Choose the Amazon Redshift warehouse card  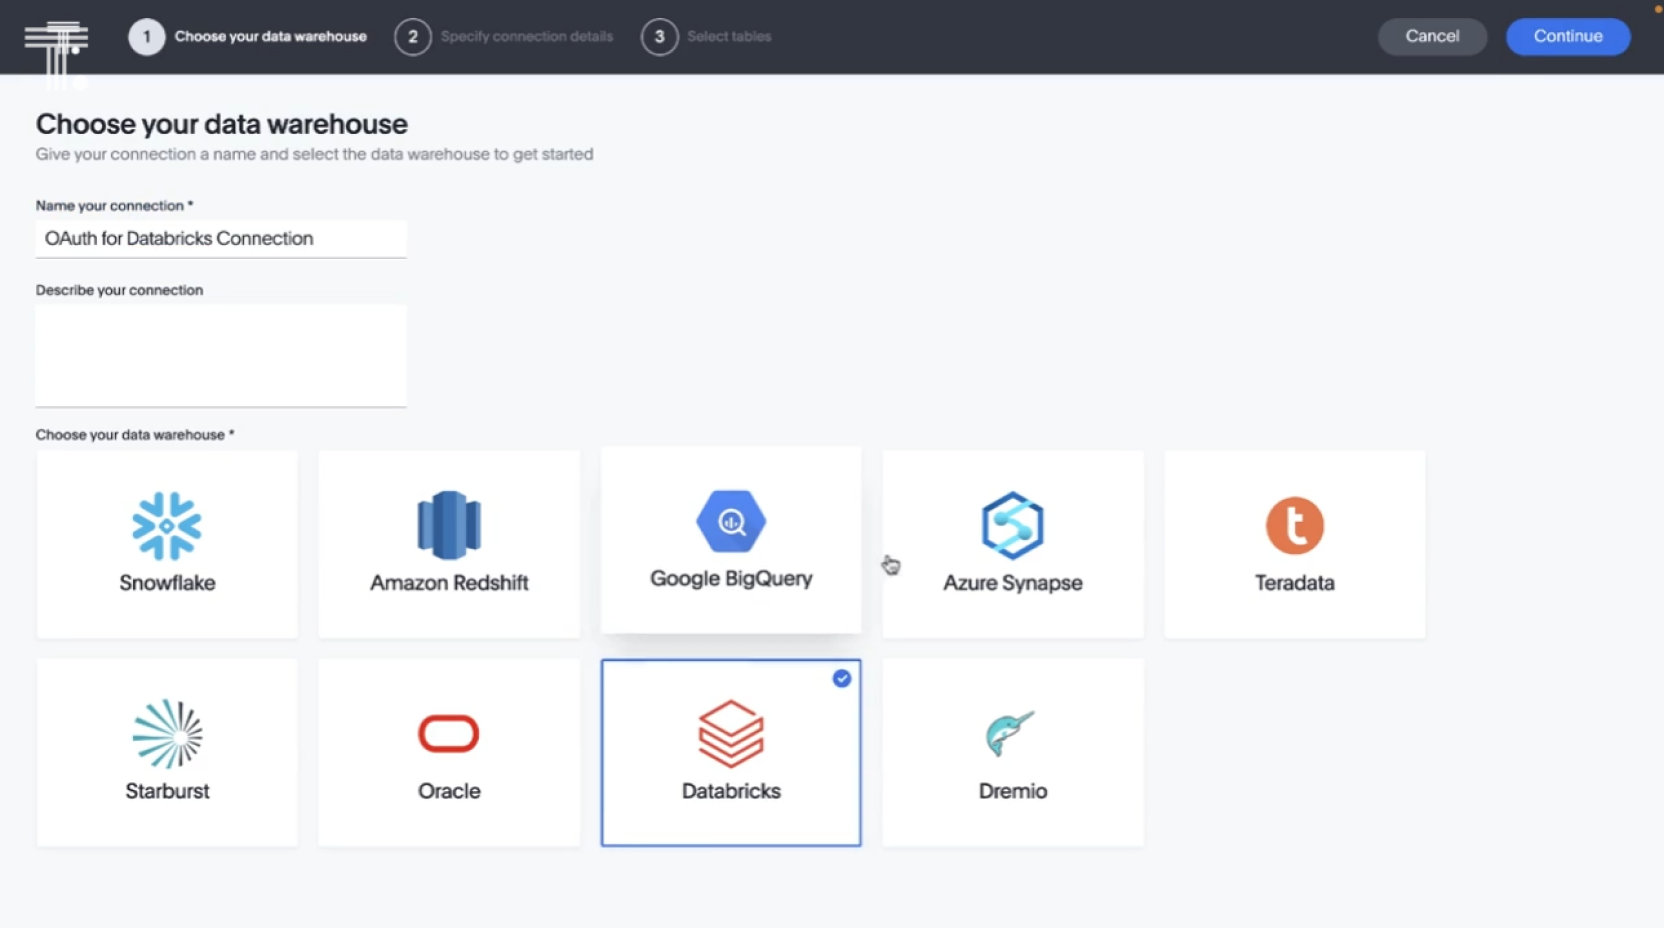click(449, 544)
